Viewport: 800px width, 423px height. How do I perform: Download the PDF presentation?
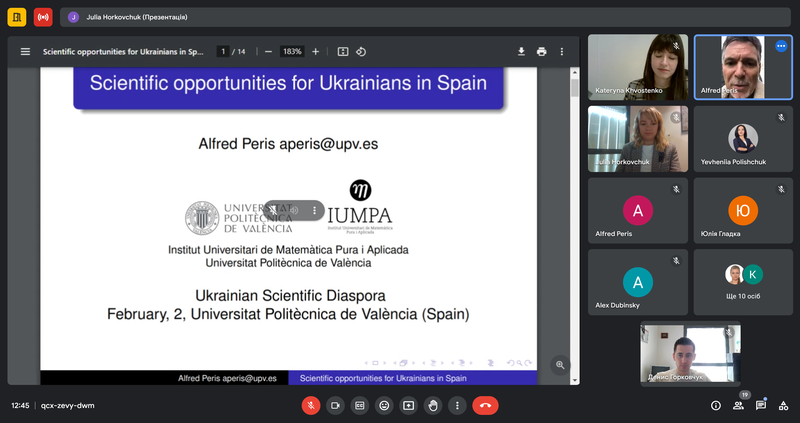[521, 52]
